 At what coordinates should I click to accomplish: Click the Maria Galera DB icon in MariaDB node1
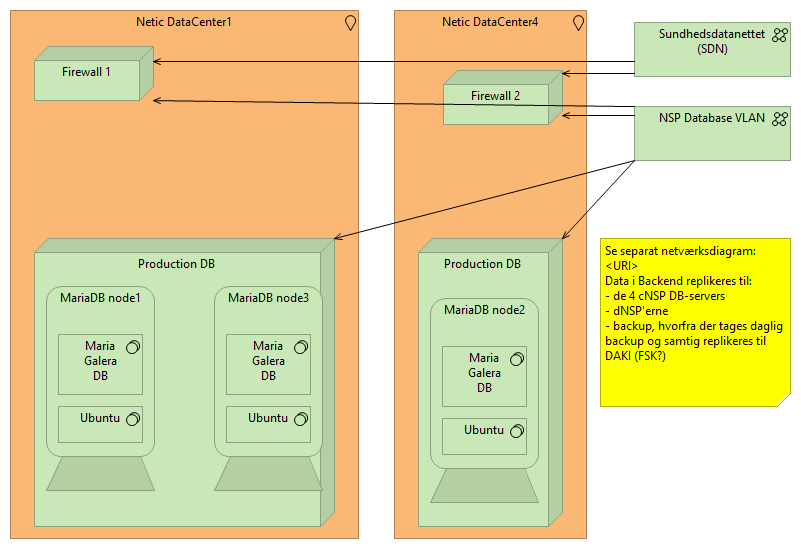coord(132,347)
